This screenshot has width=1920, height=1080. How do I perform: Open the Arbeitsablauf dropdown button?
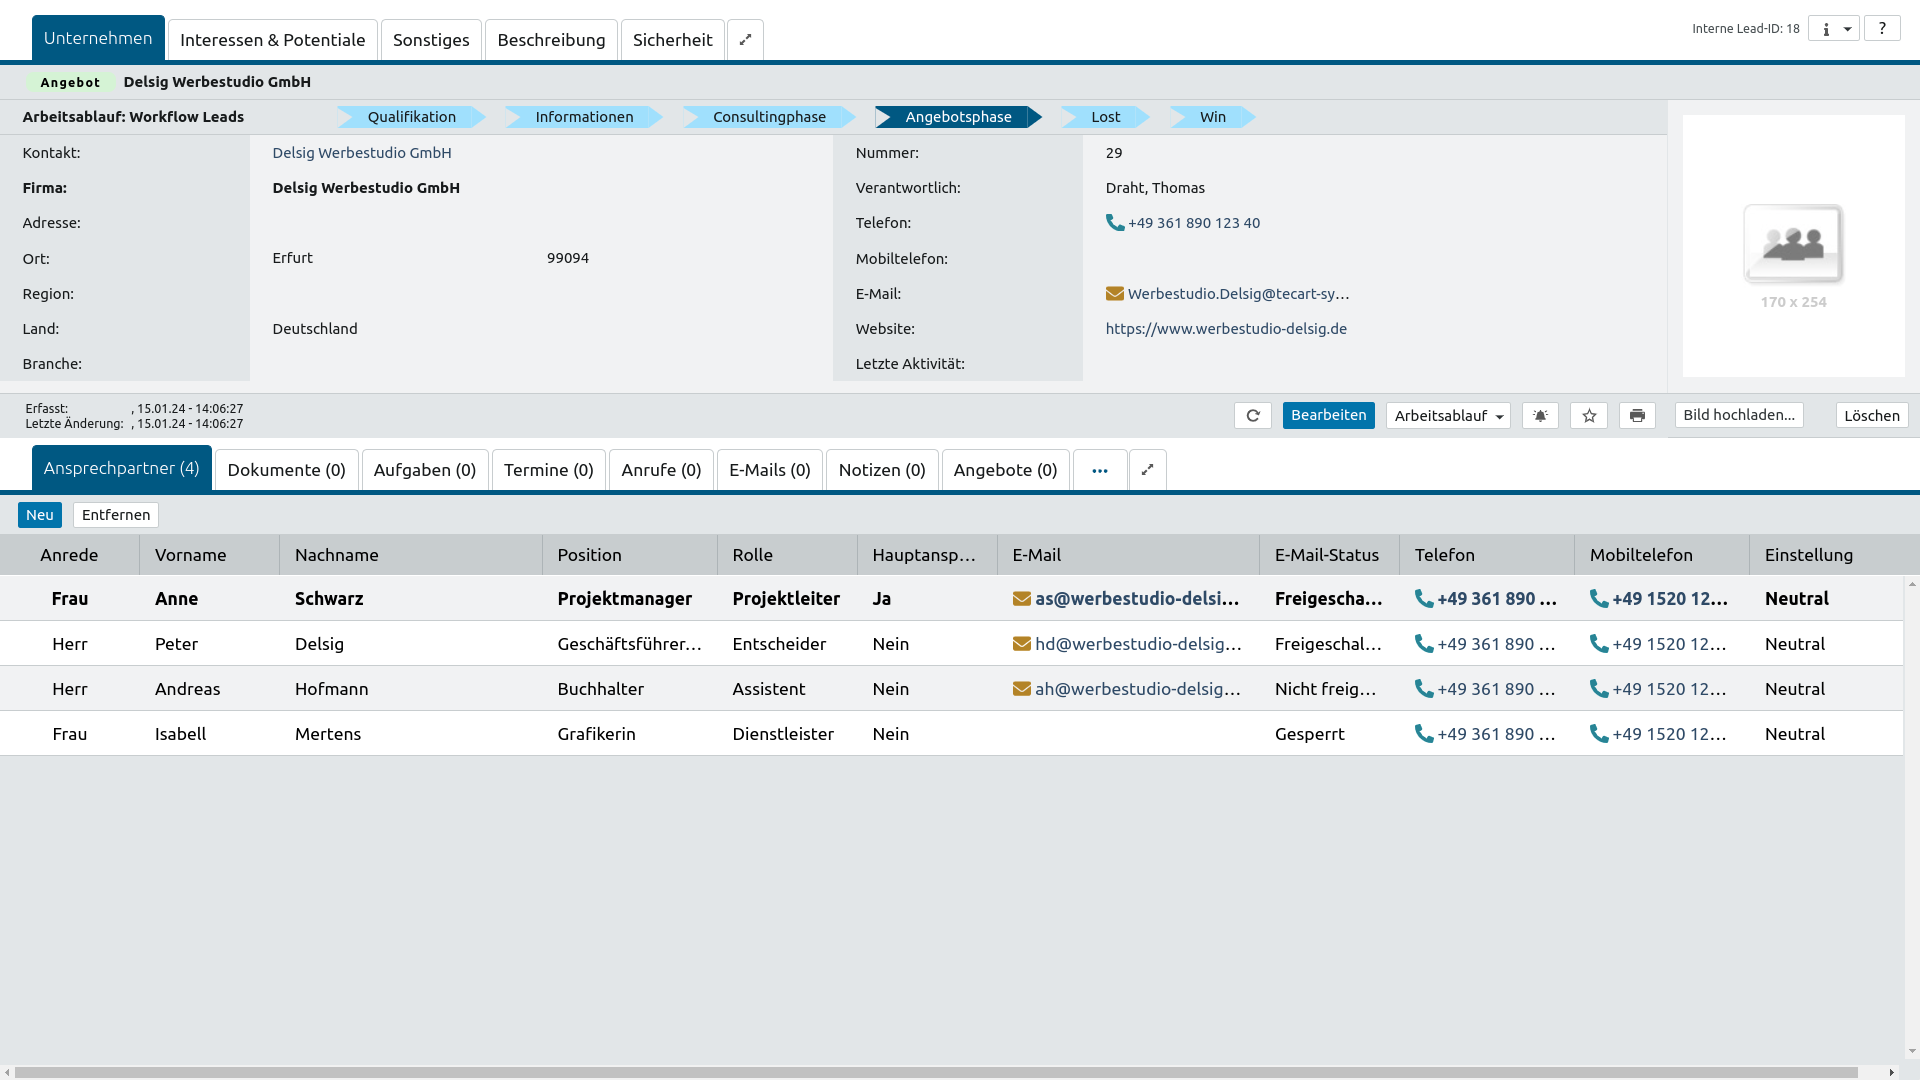[x=1448, y=416]
